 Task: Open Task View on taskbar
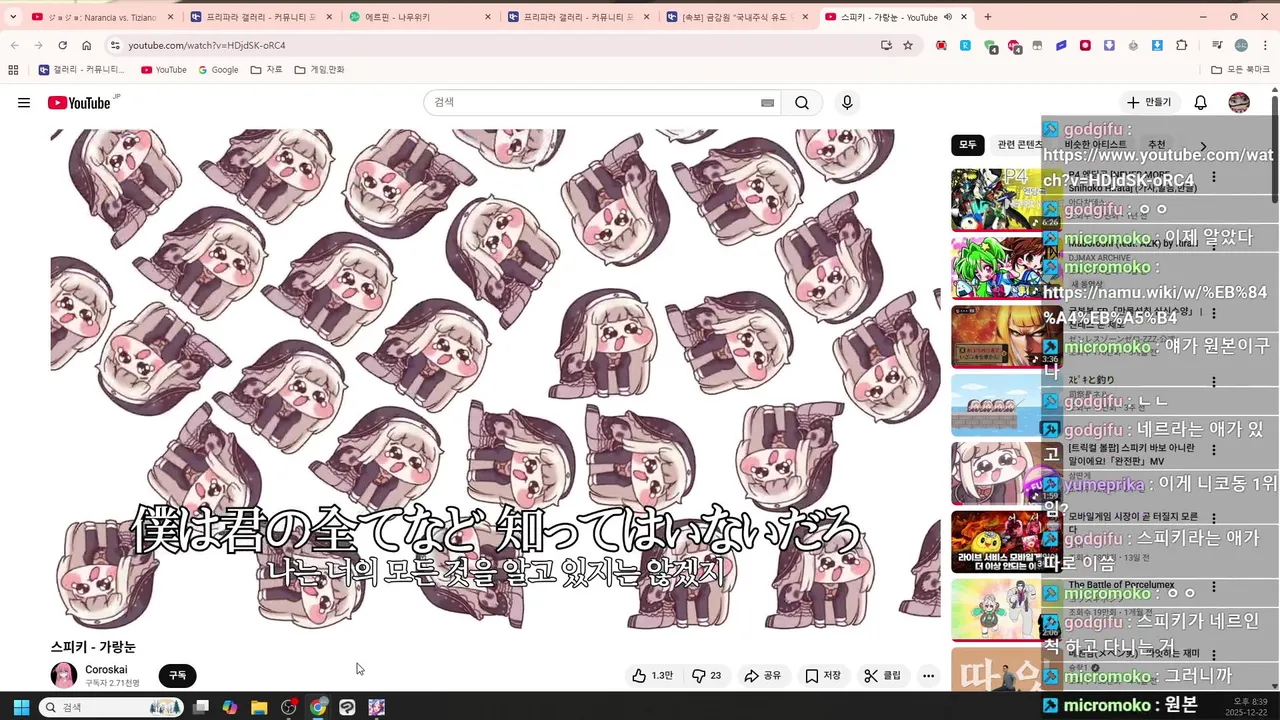[x=201, y=707]
